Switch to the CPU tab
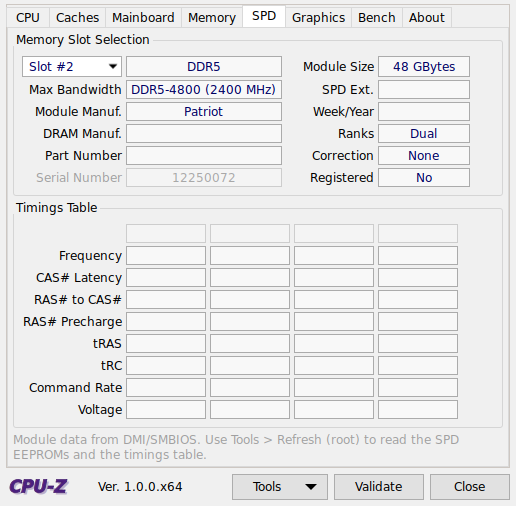 coord(28,18)
